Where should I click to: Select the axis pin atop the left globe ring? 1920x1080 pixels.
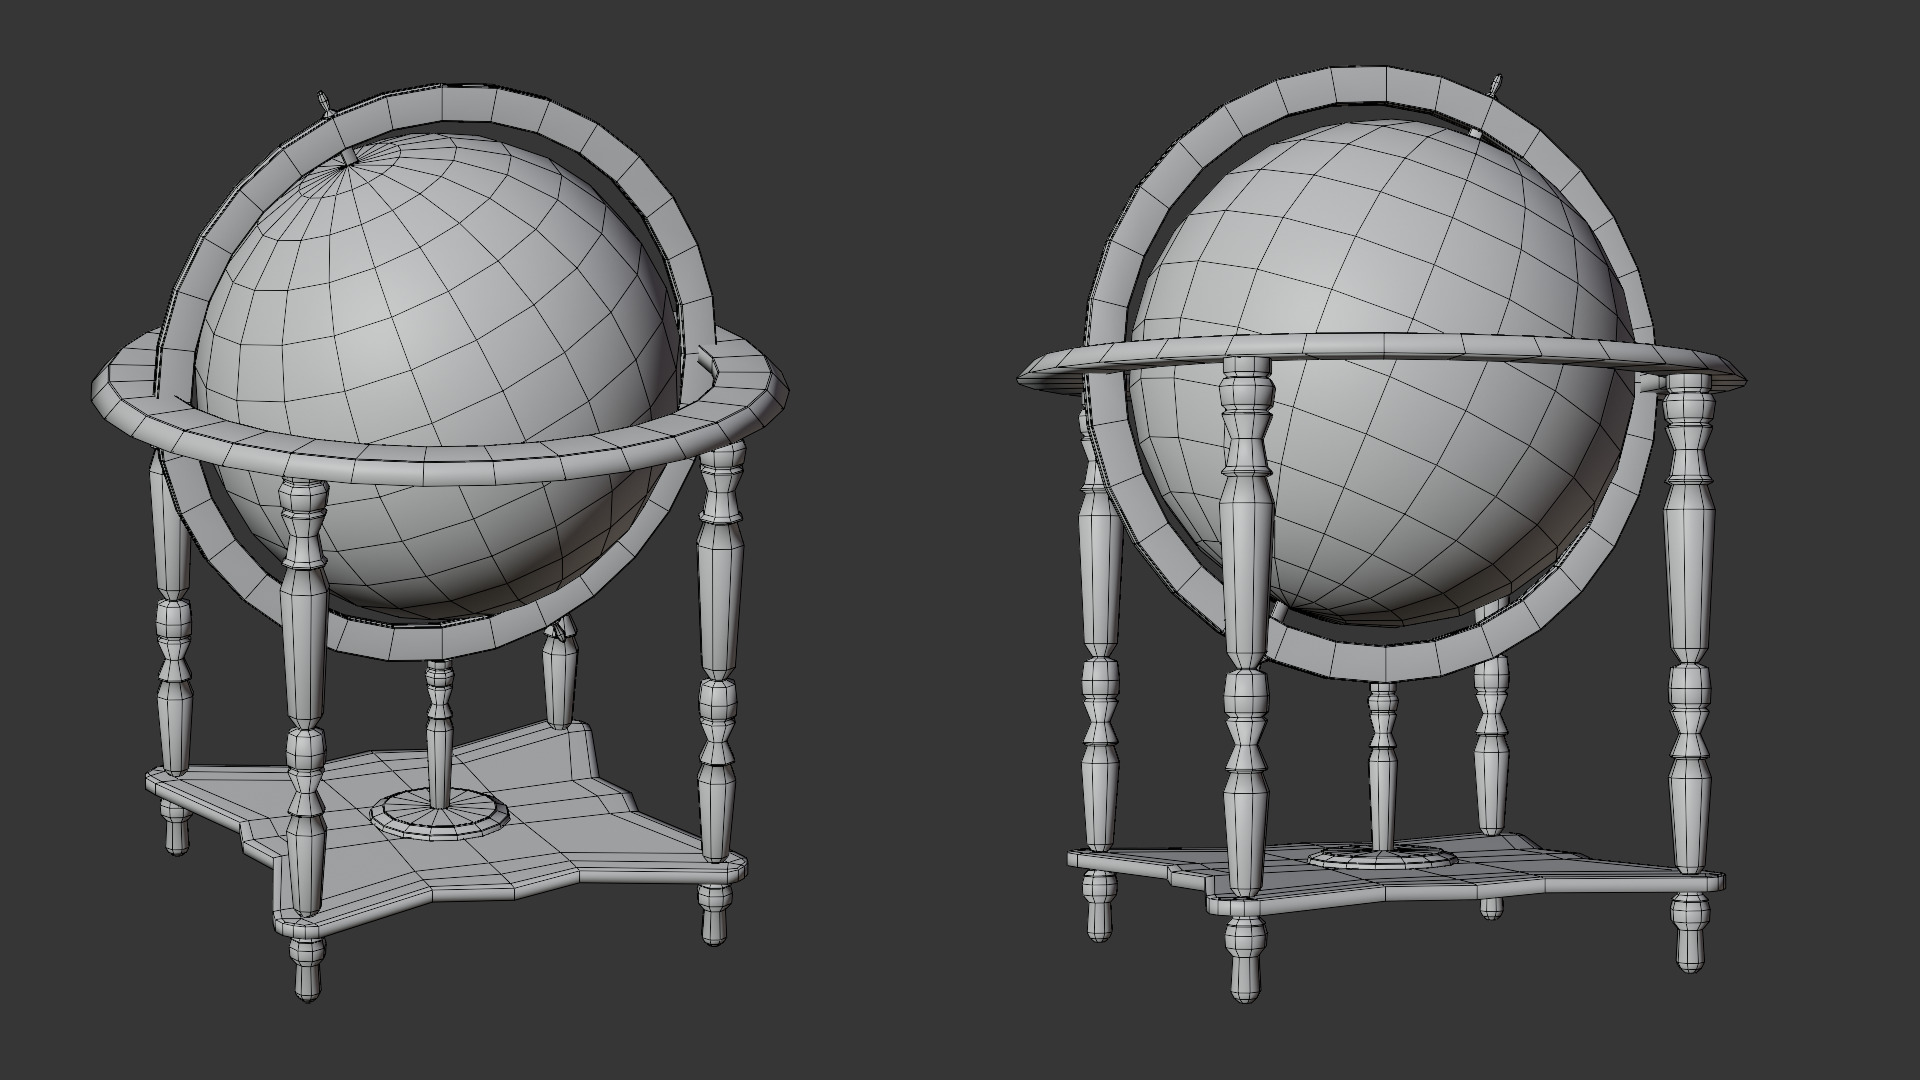[323, 105]
